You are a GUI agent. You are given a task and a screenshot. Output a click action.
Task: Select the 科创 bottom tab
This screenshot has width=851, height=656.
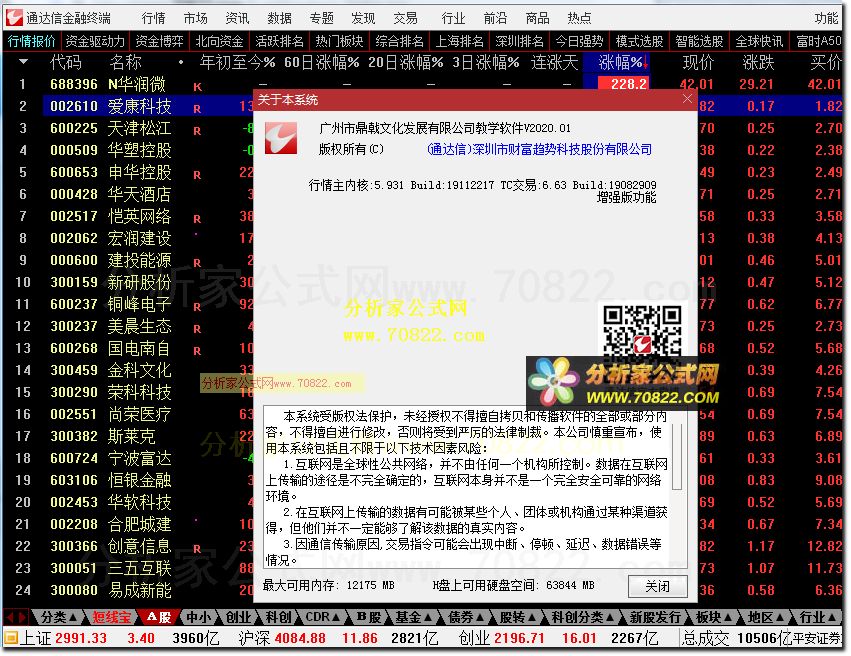[x=278, y=617]
